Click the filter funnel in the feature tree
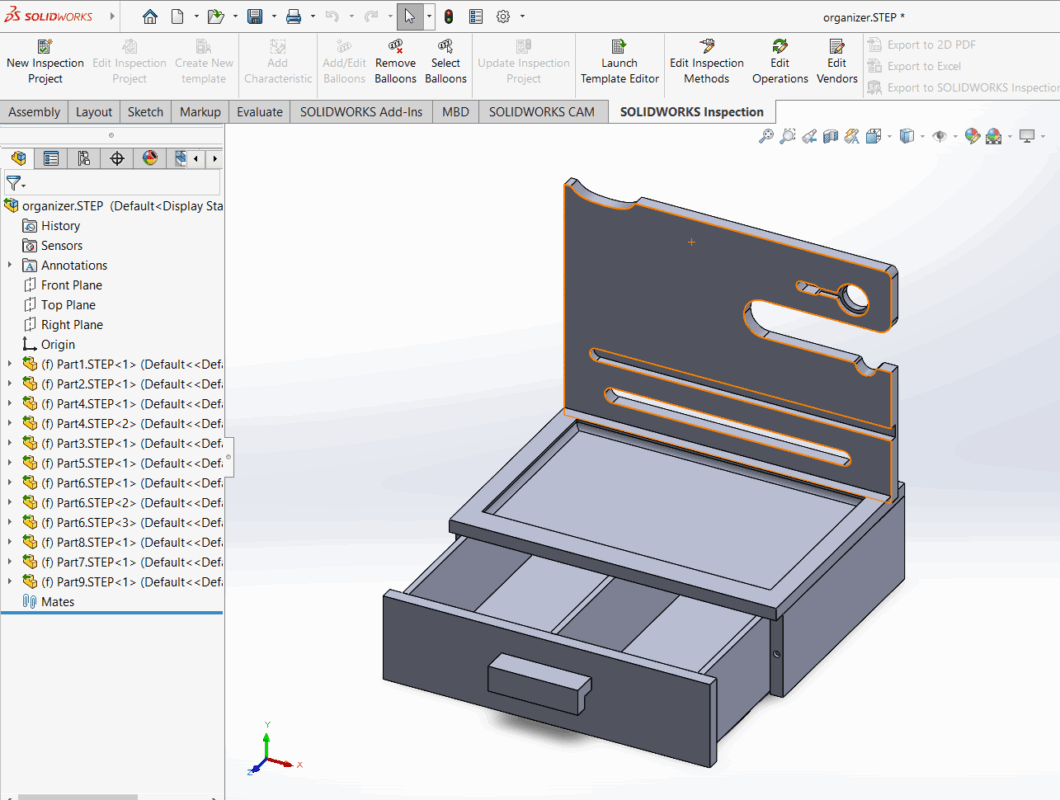Image resolution: width=1060 pixels, height=800 pixels. pos(13,183)
